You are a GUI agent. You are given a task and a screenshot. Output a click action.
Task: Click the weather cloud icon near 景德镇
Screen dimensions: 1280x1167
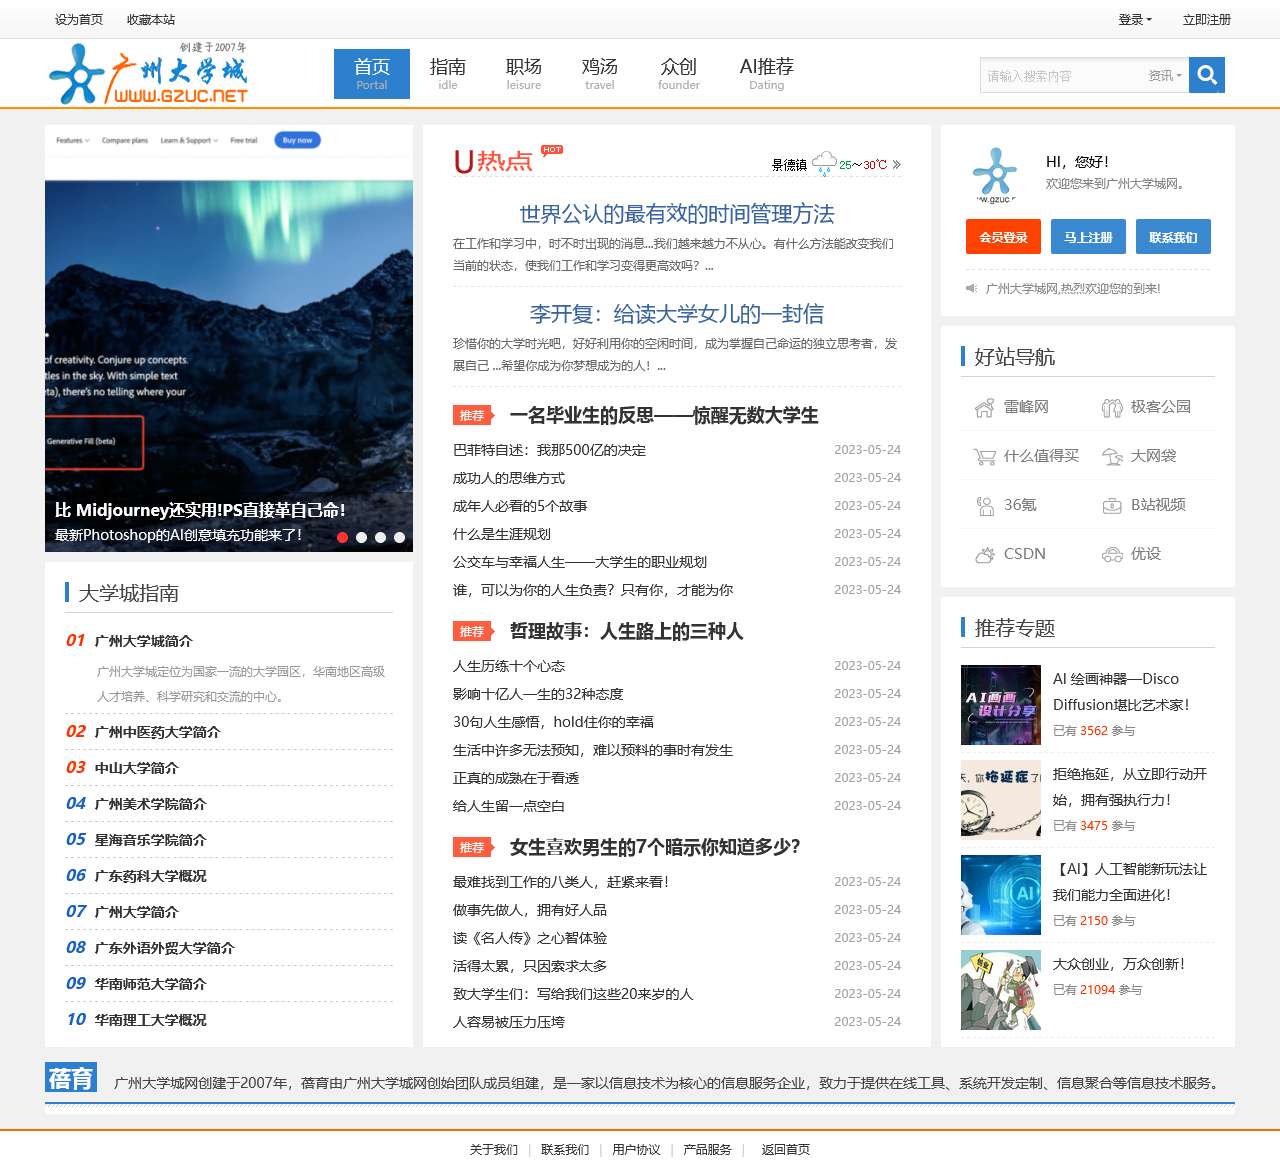point(824,160)
